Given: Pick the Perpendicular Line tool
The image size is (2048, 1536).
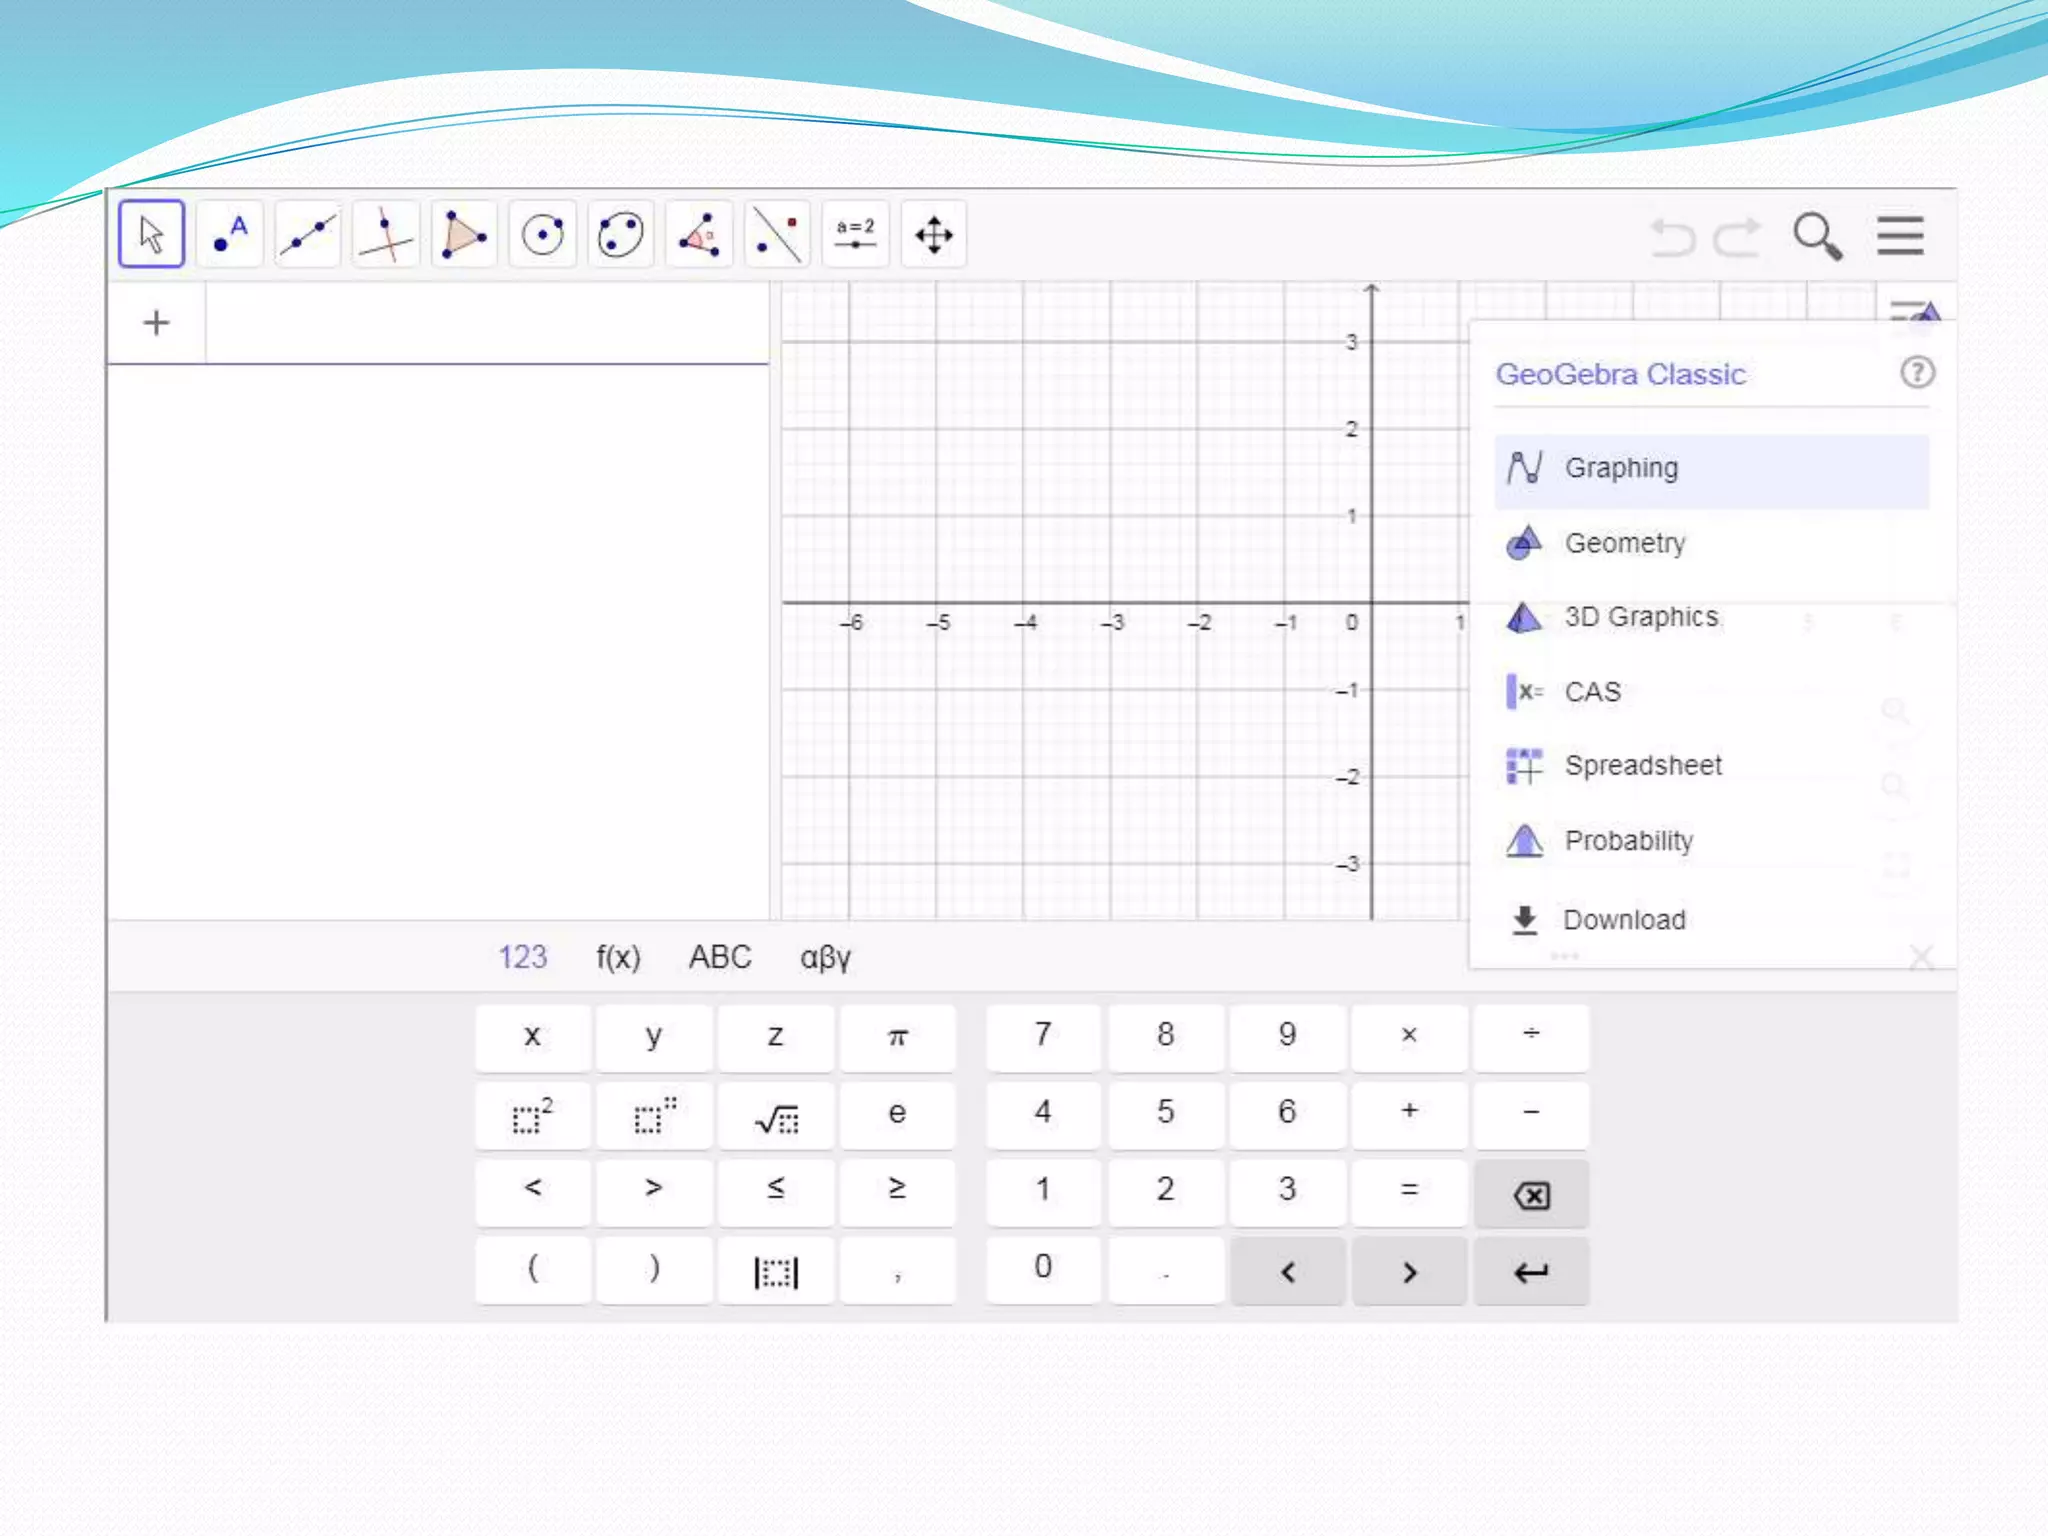Looking at the screenshot, I should click(x=386, y=235).
